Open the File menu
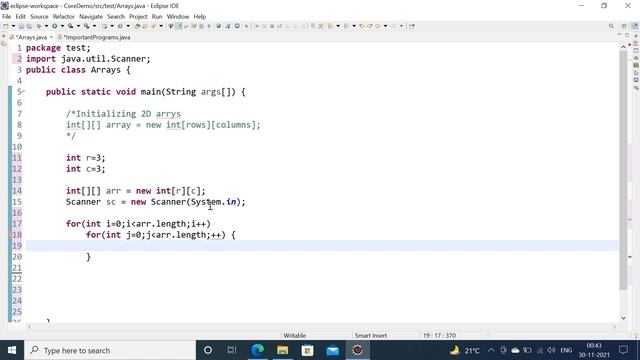The width and height of the screenshot is (640, 360). click(x=7, y=17)
